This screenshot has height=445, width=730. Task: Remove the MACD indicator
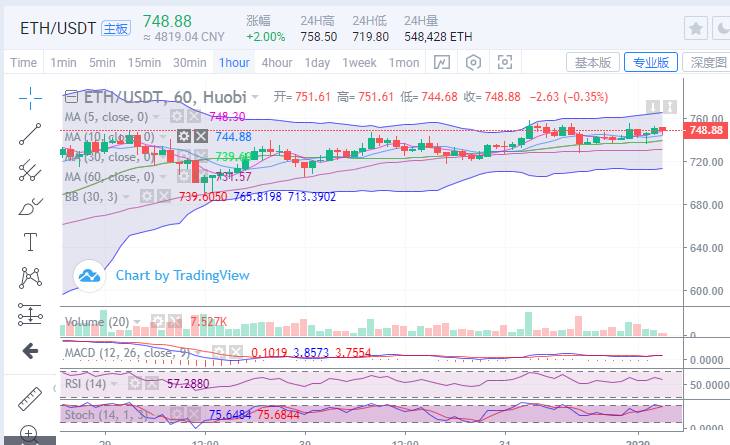236,352
